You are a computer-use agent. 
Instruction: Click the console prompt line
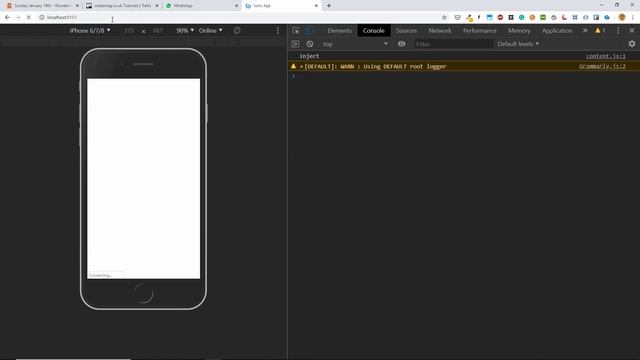click(x=464, y=76)
